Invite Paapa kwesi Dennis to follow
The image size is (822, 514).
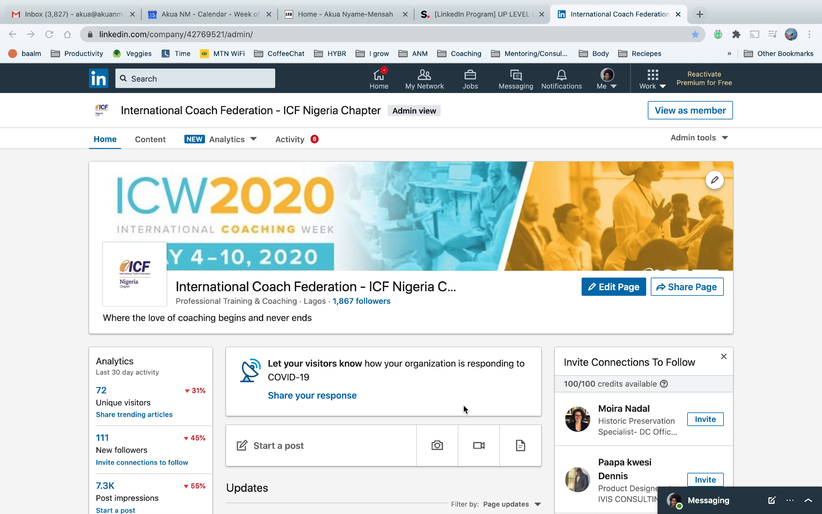click(x=705, y=479)
